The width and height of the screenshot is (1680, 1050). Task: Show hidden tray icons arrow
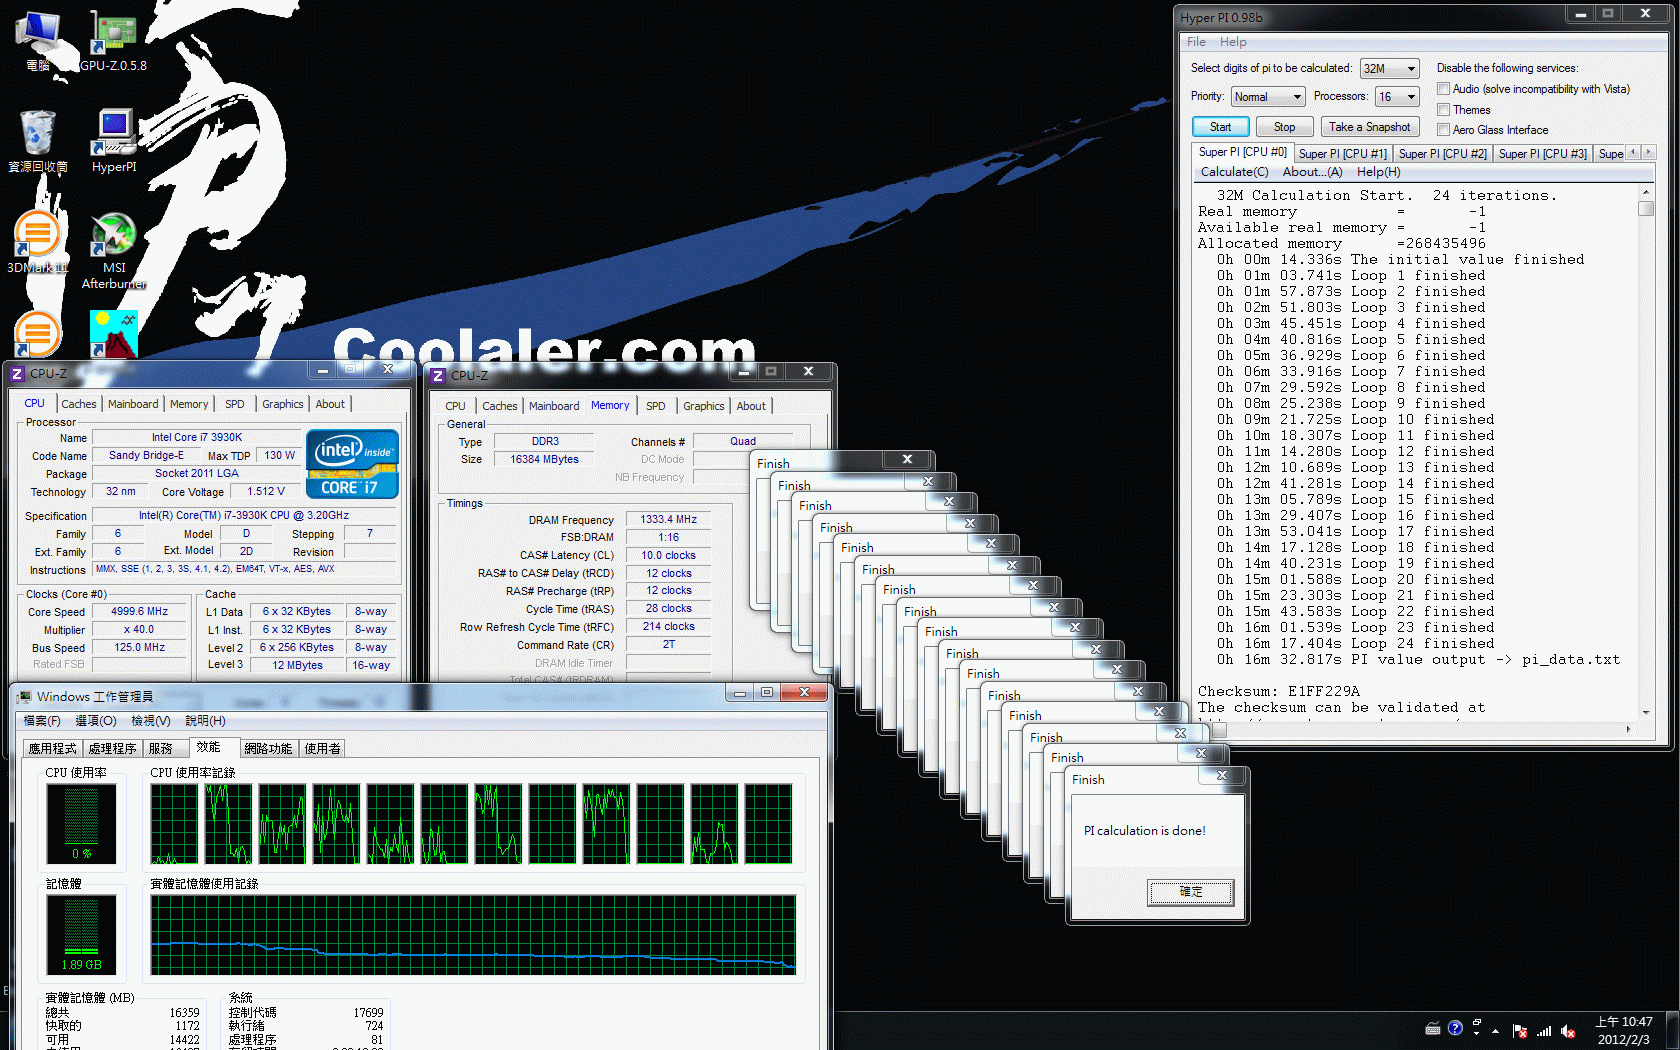pyautogui.click(x=1495, y=1031)
